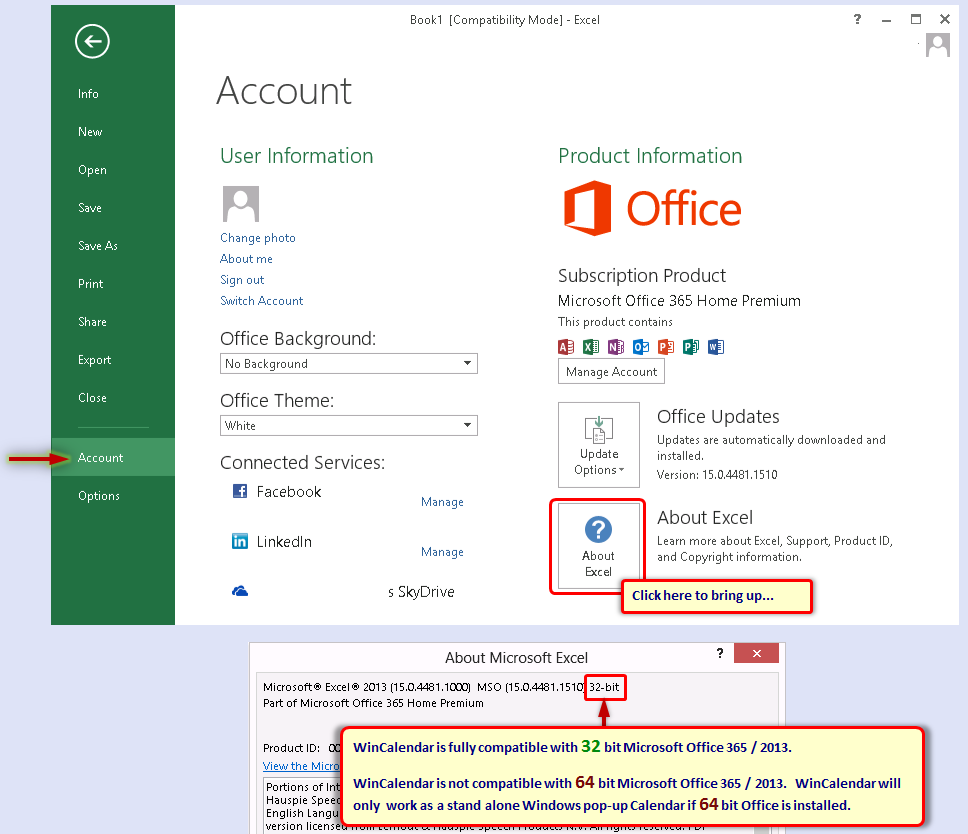
Task: Click the Access icon under product contents
Action: click(566, 347)
